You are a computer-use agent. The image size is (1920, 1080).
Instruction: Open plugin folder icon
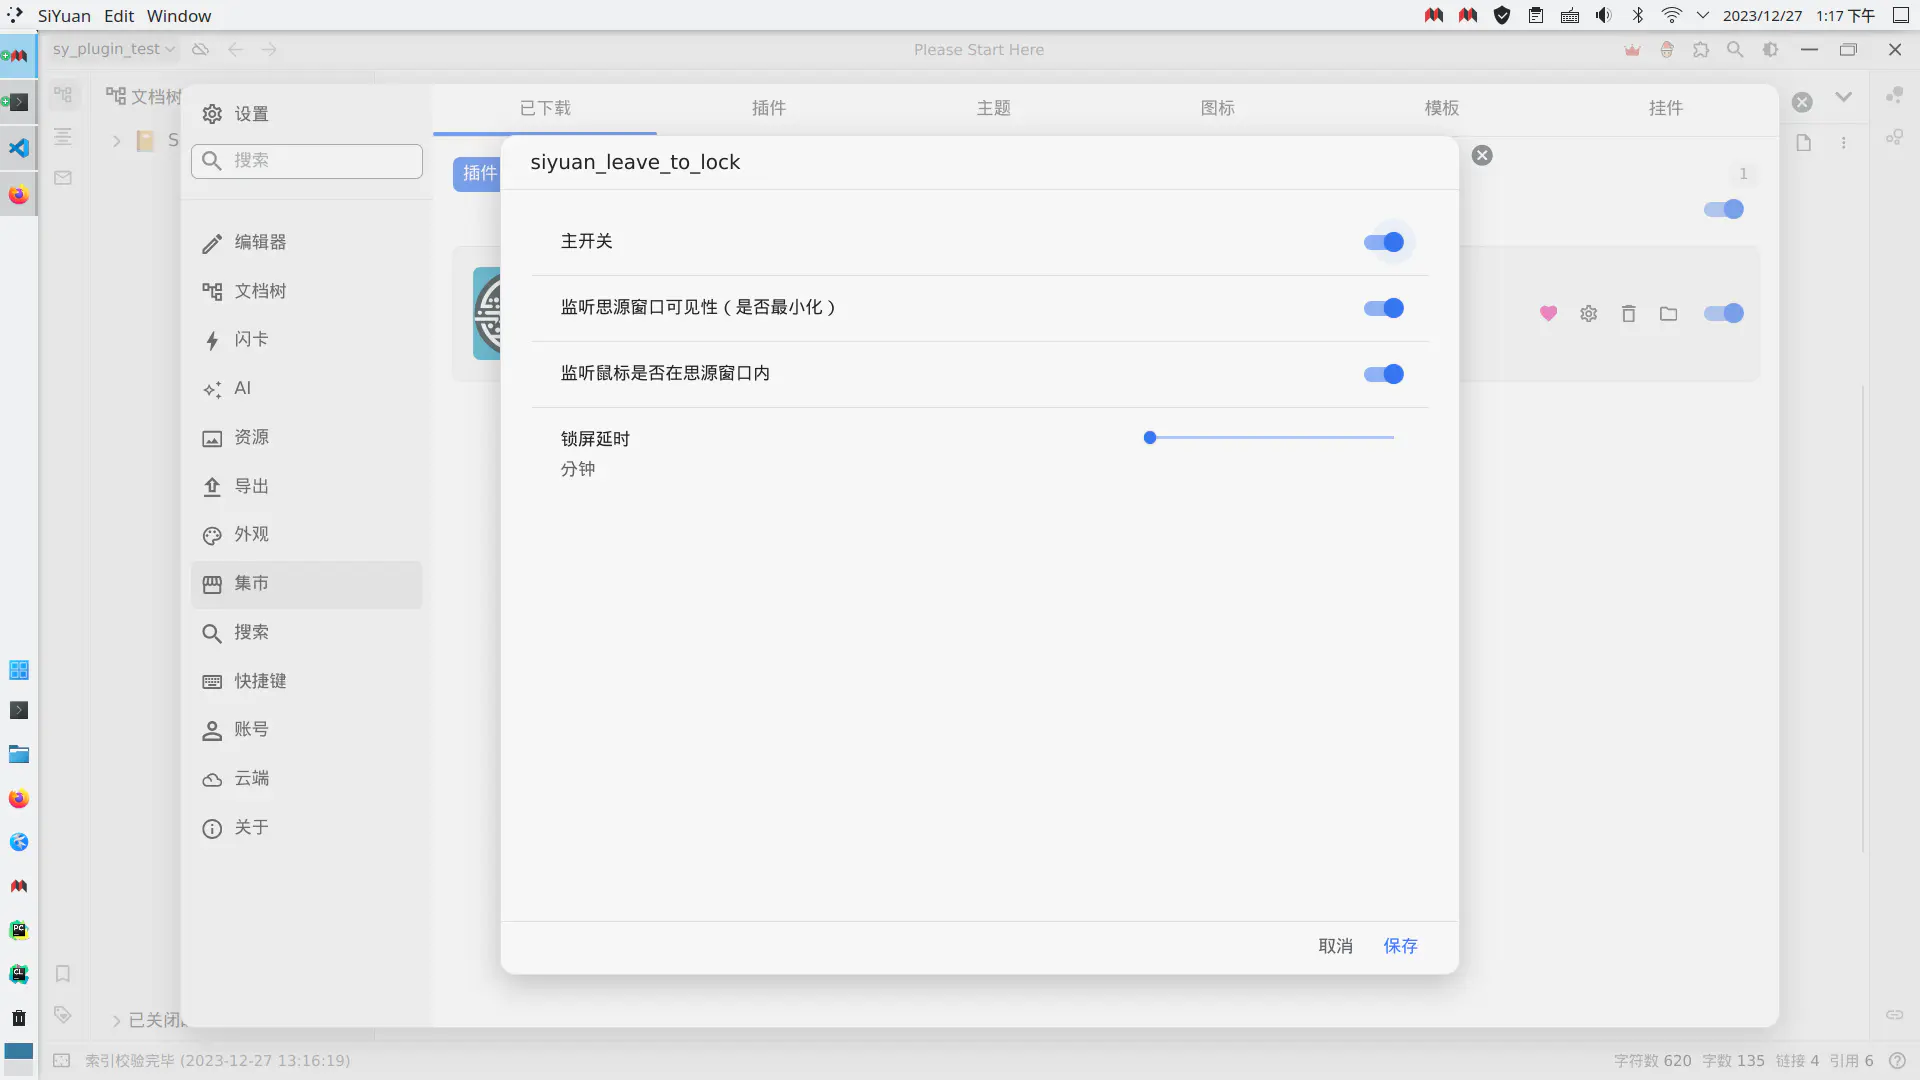pos(1668,314)
